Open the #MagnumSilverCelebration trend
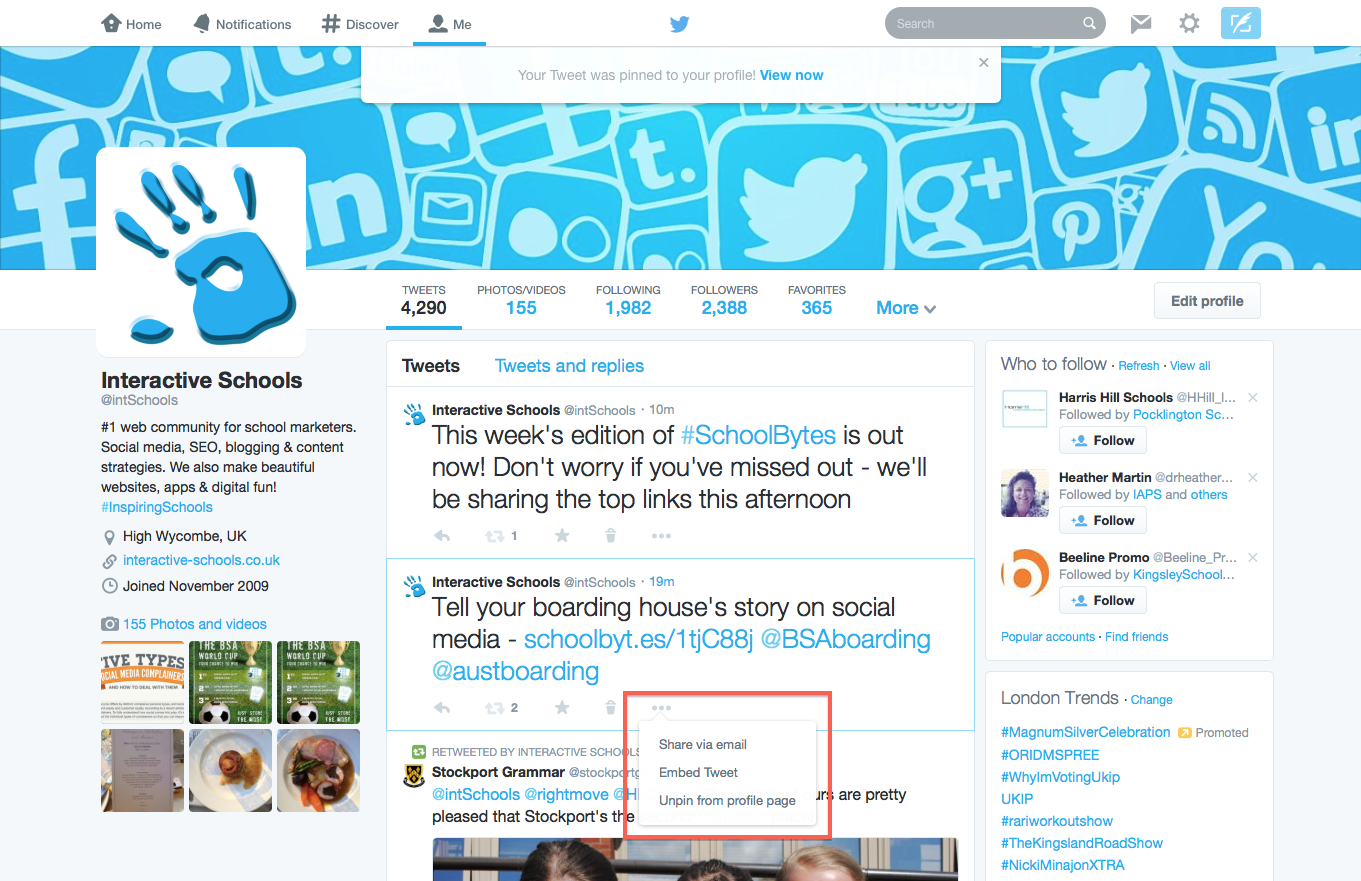The width and height of the screenshot is (1361, 881). click(1085, 732)
